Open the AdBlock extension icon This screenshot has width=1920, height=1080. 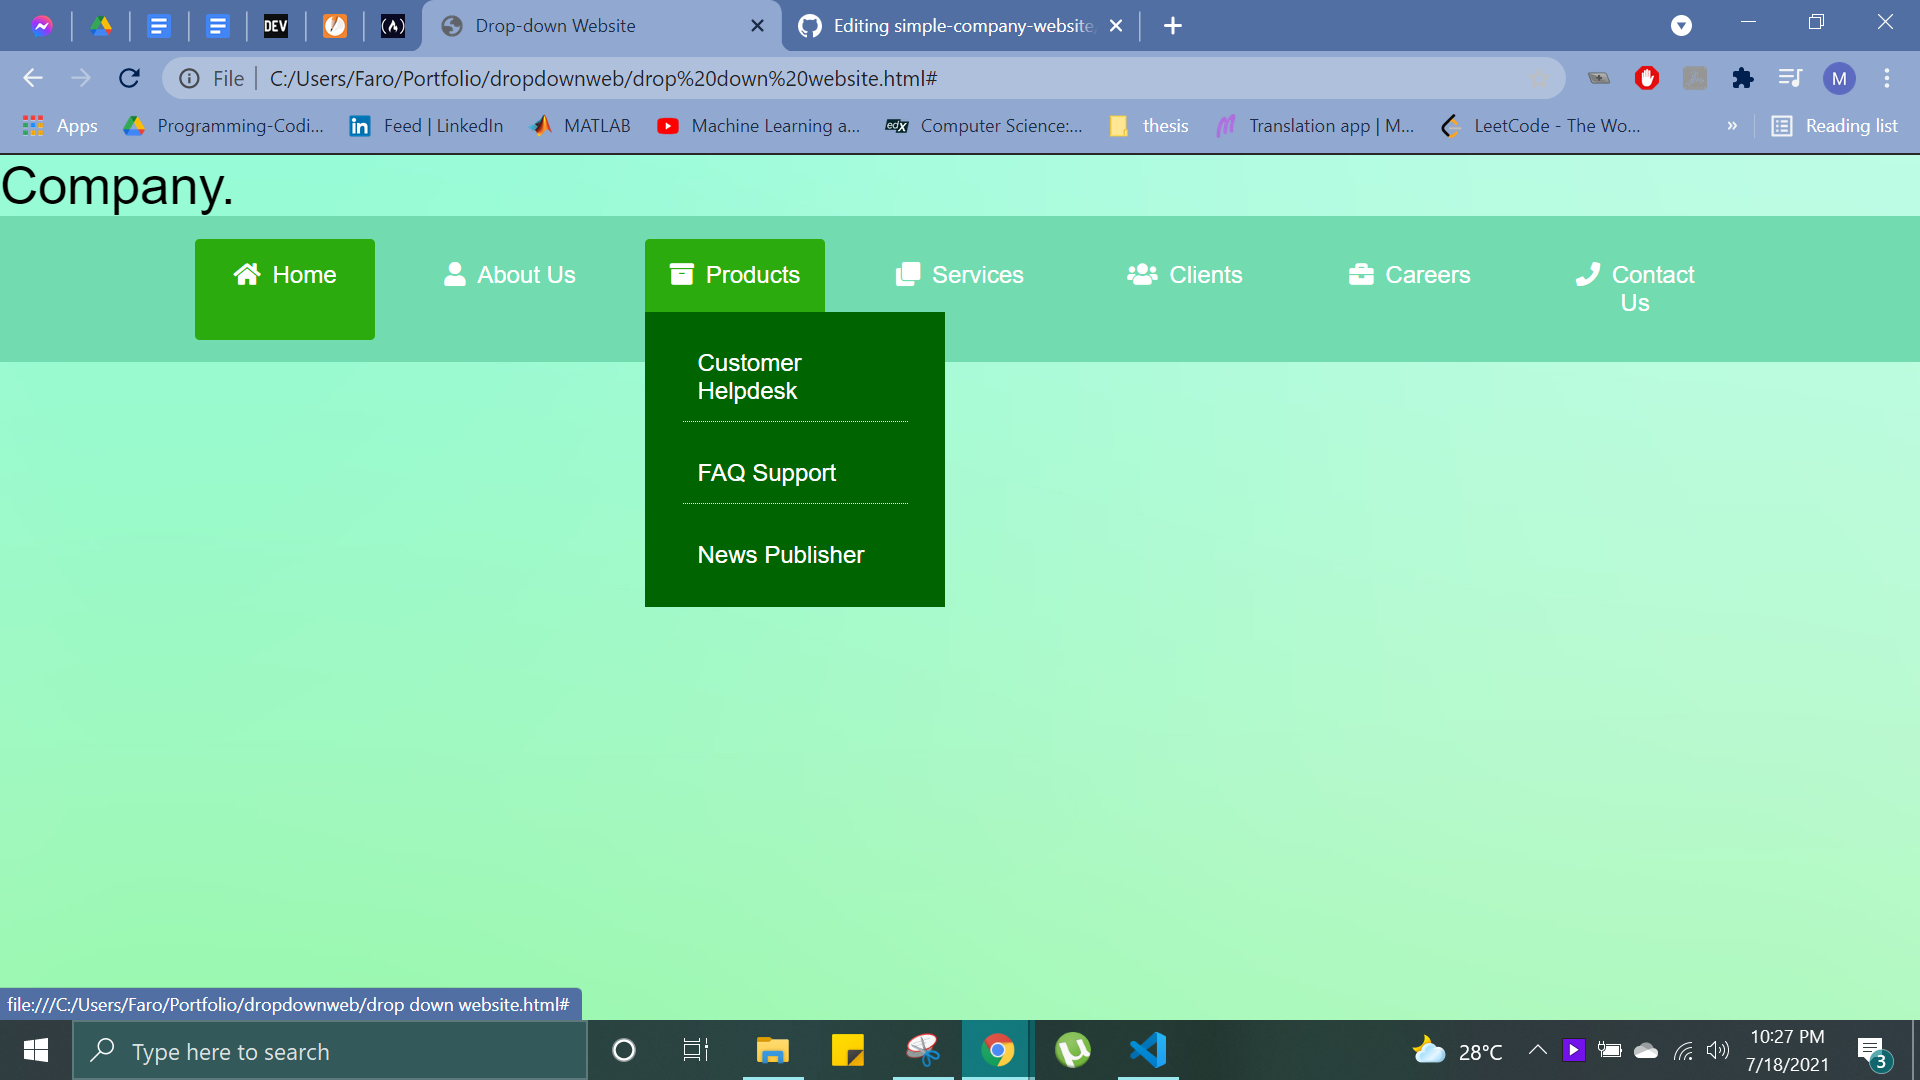(x=1648, y=78)
